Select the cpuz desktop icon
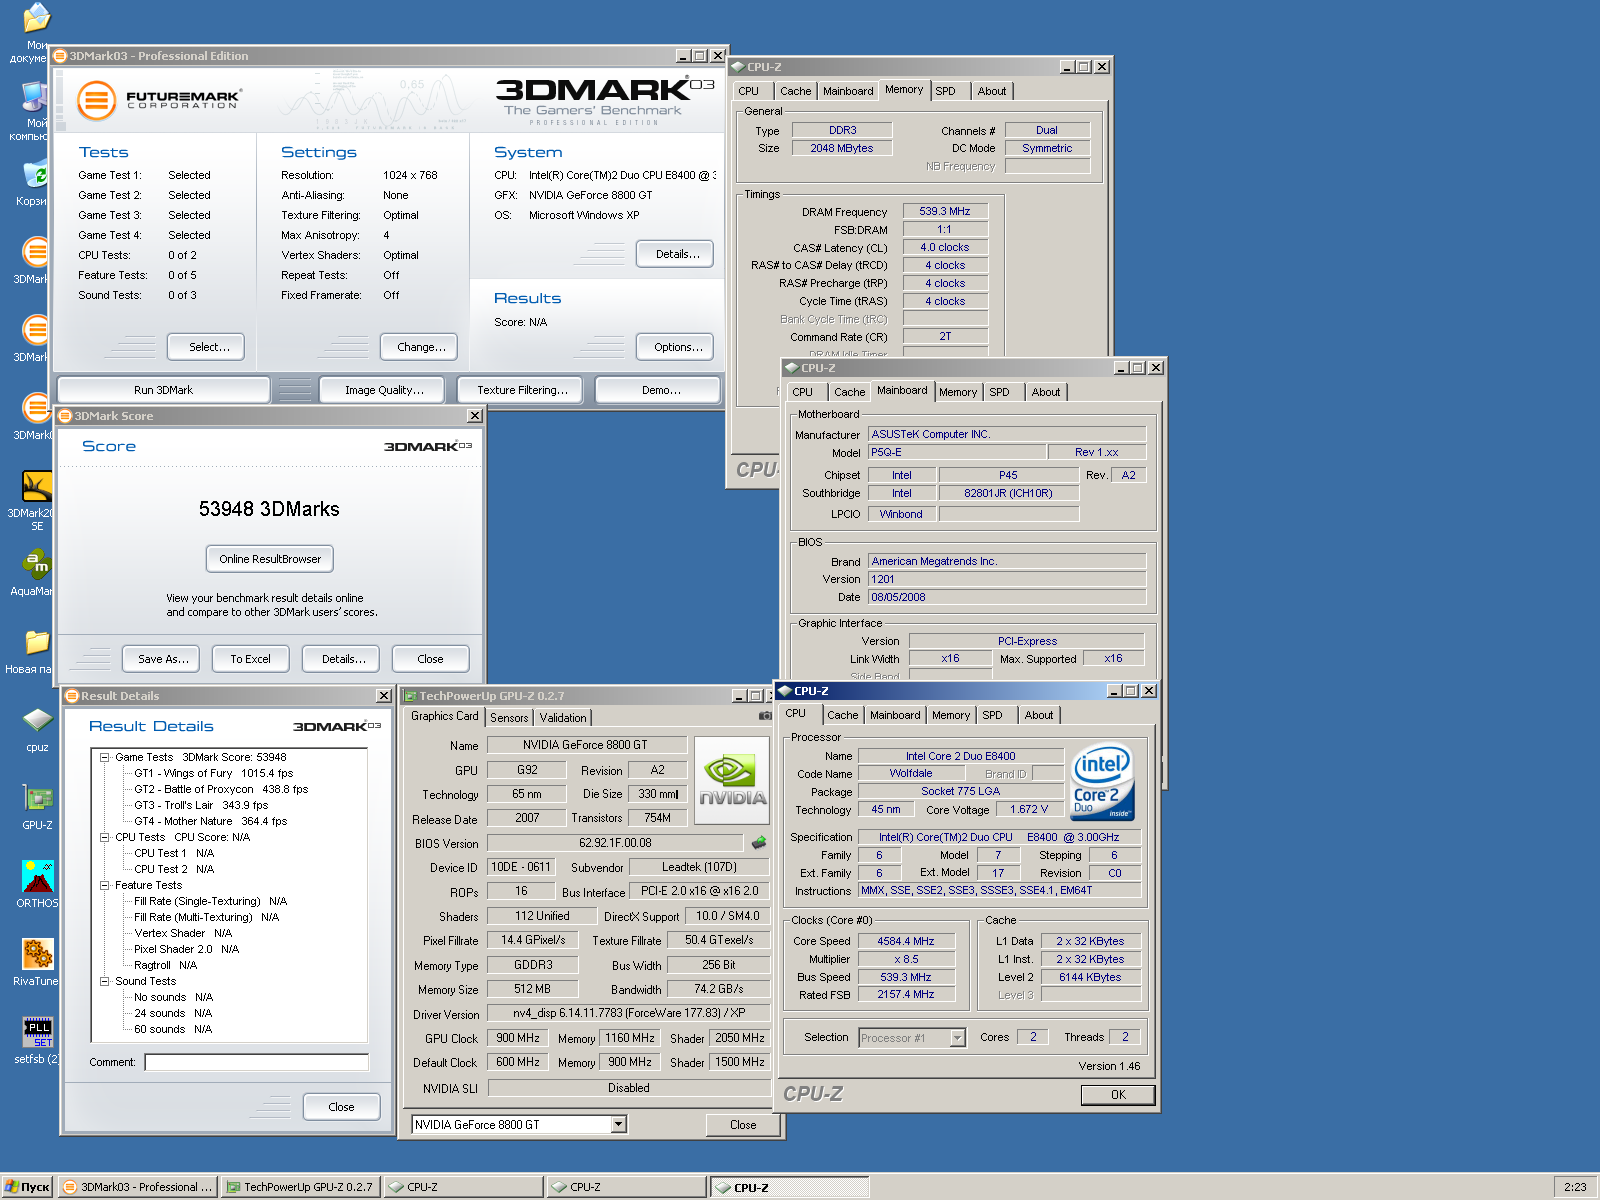This screenshot has height=1200, width=1600. pyautogui.click(x=37, y=729)
